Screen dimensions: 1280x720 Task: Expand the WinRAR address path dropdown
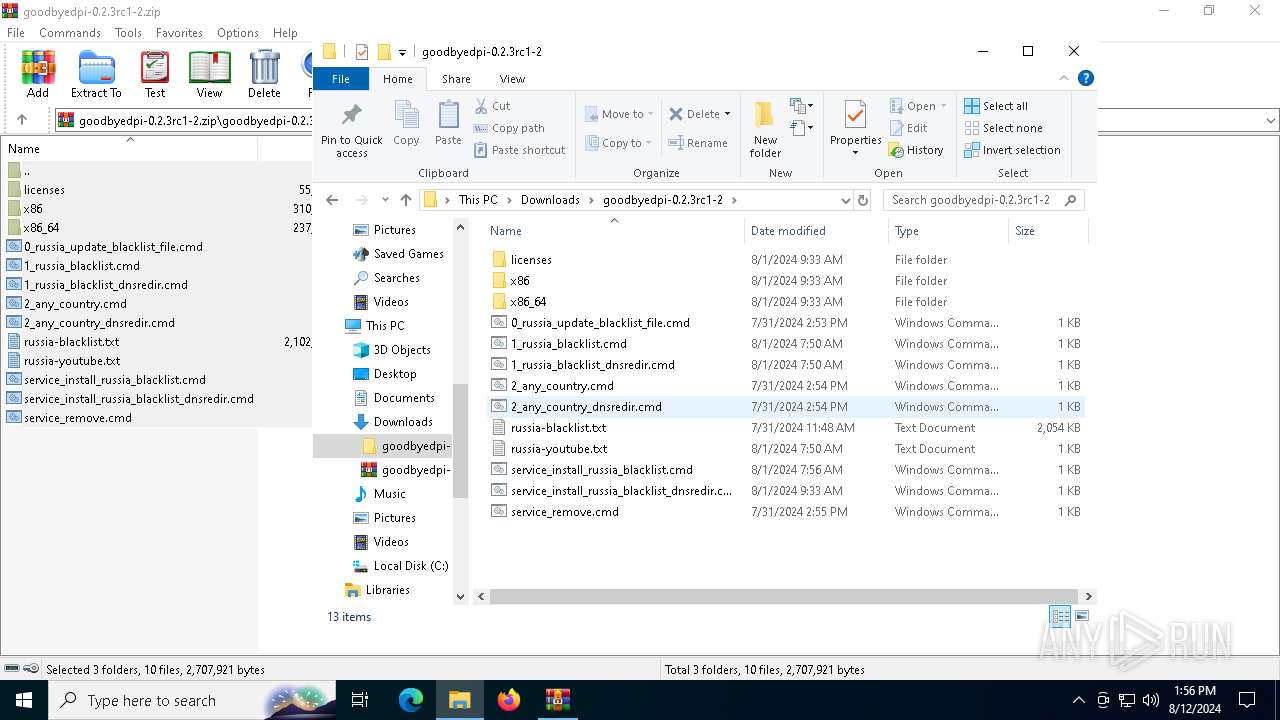point(1271,120)
